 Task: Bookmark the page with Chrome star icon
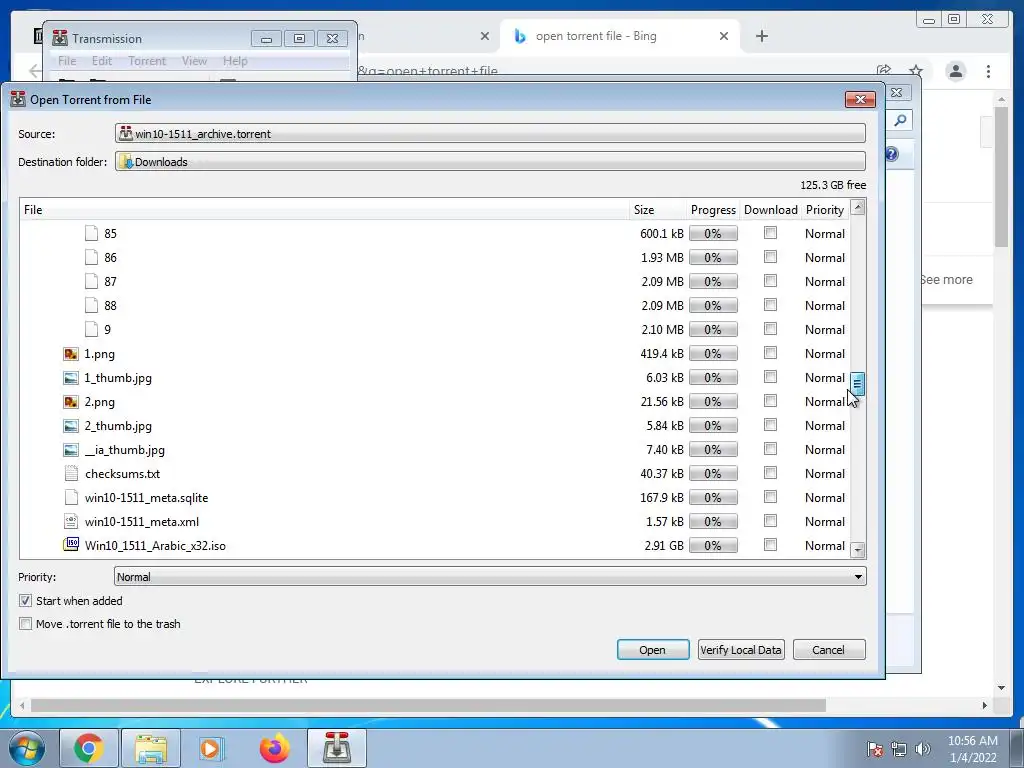916,71
